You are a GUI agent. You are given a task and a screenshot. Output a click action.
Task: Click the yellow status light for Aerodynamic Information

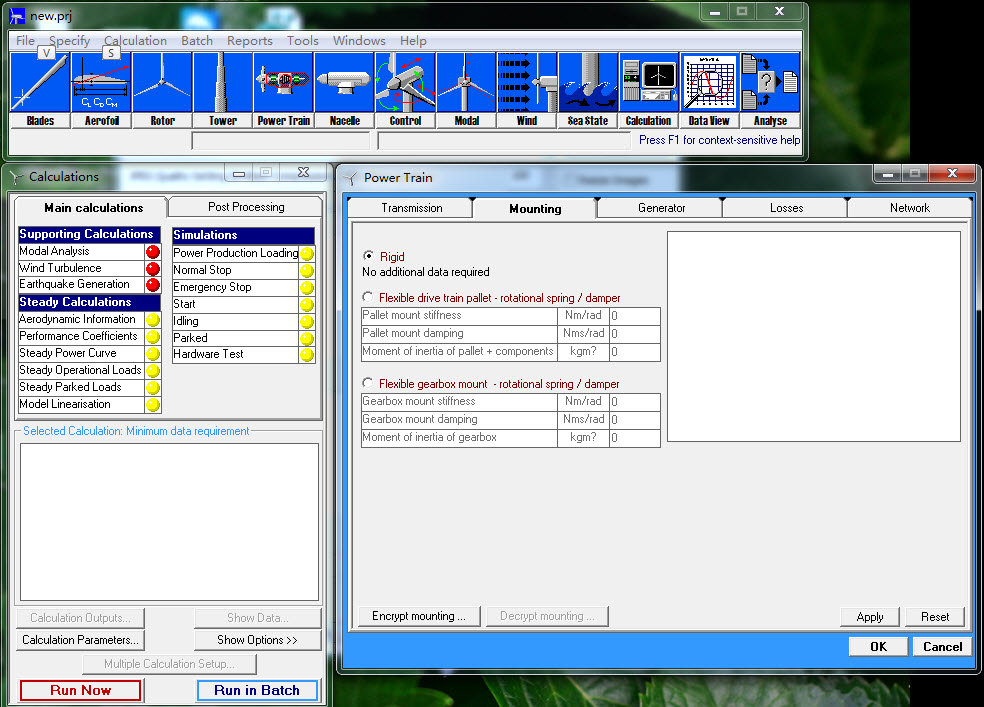coord(152,319)
